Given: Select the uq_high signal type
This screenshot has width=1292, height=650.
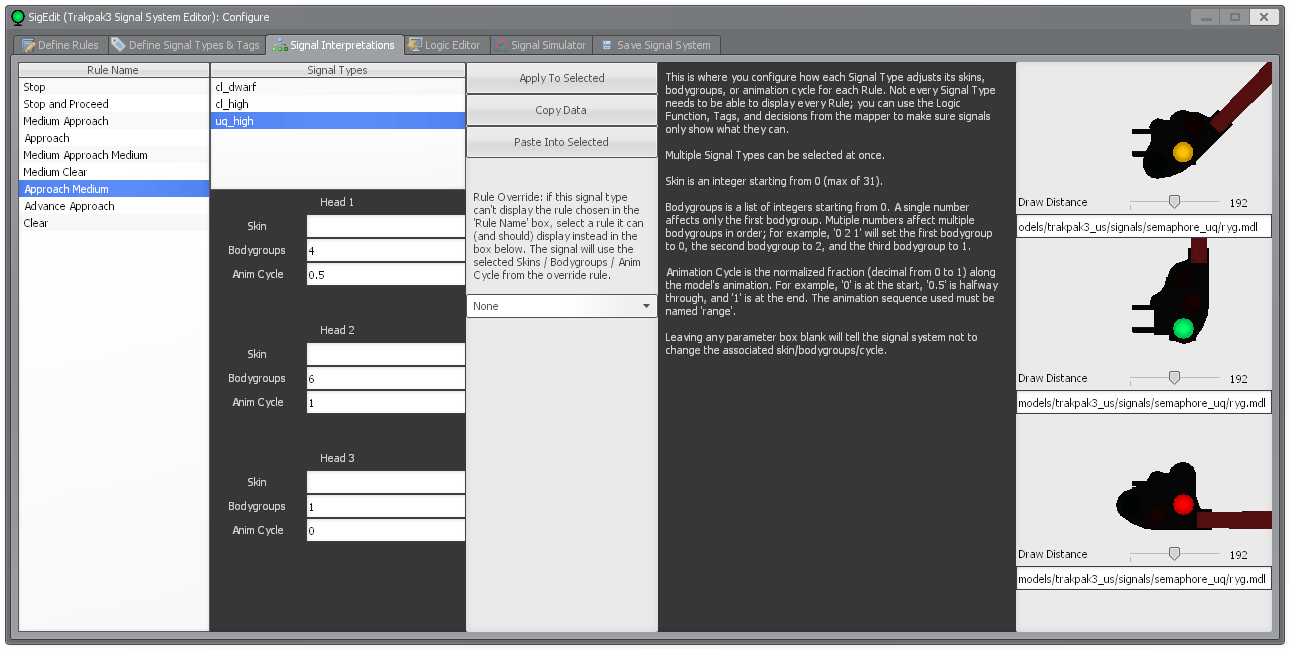Looking at the screenshot, I should 338,121.
